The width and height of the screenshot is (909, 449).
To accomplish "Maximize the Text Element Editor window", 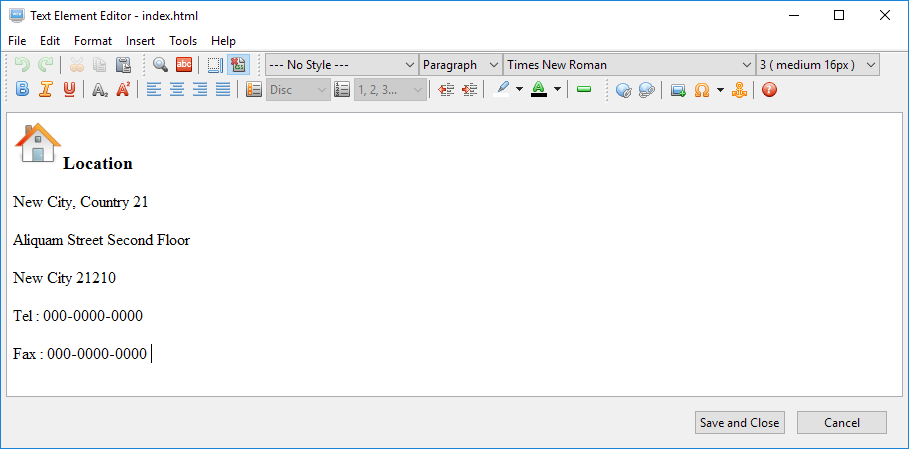I will click(x=839, y=16).
